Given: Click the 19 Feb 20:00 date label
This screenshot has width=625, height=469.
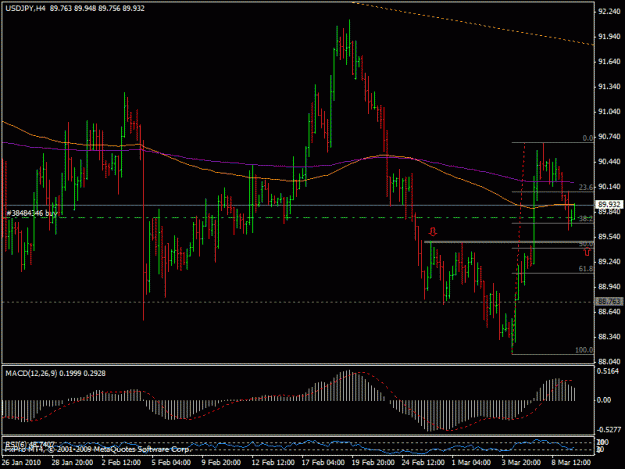Looking at the screenshot, I should pos(373,462).
